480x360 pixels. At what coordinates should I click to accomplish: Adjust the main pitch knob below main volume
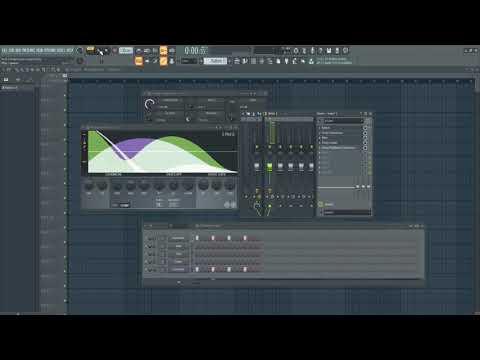[x=80, y=61]
